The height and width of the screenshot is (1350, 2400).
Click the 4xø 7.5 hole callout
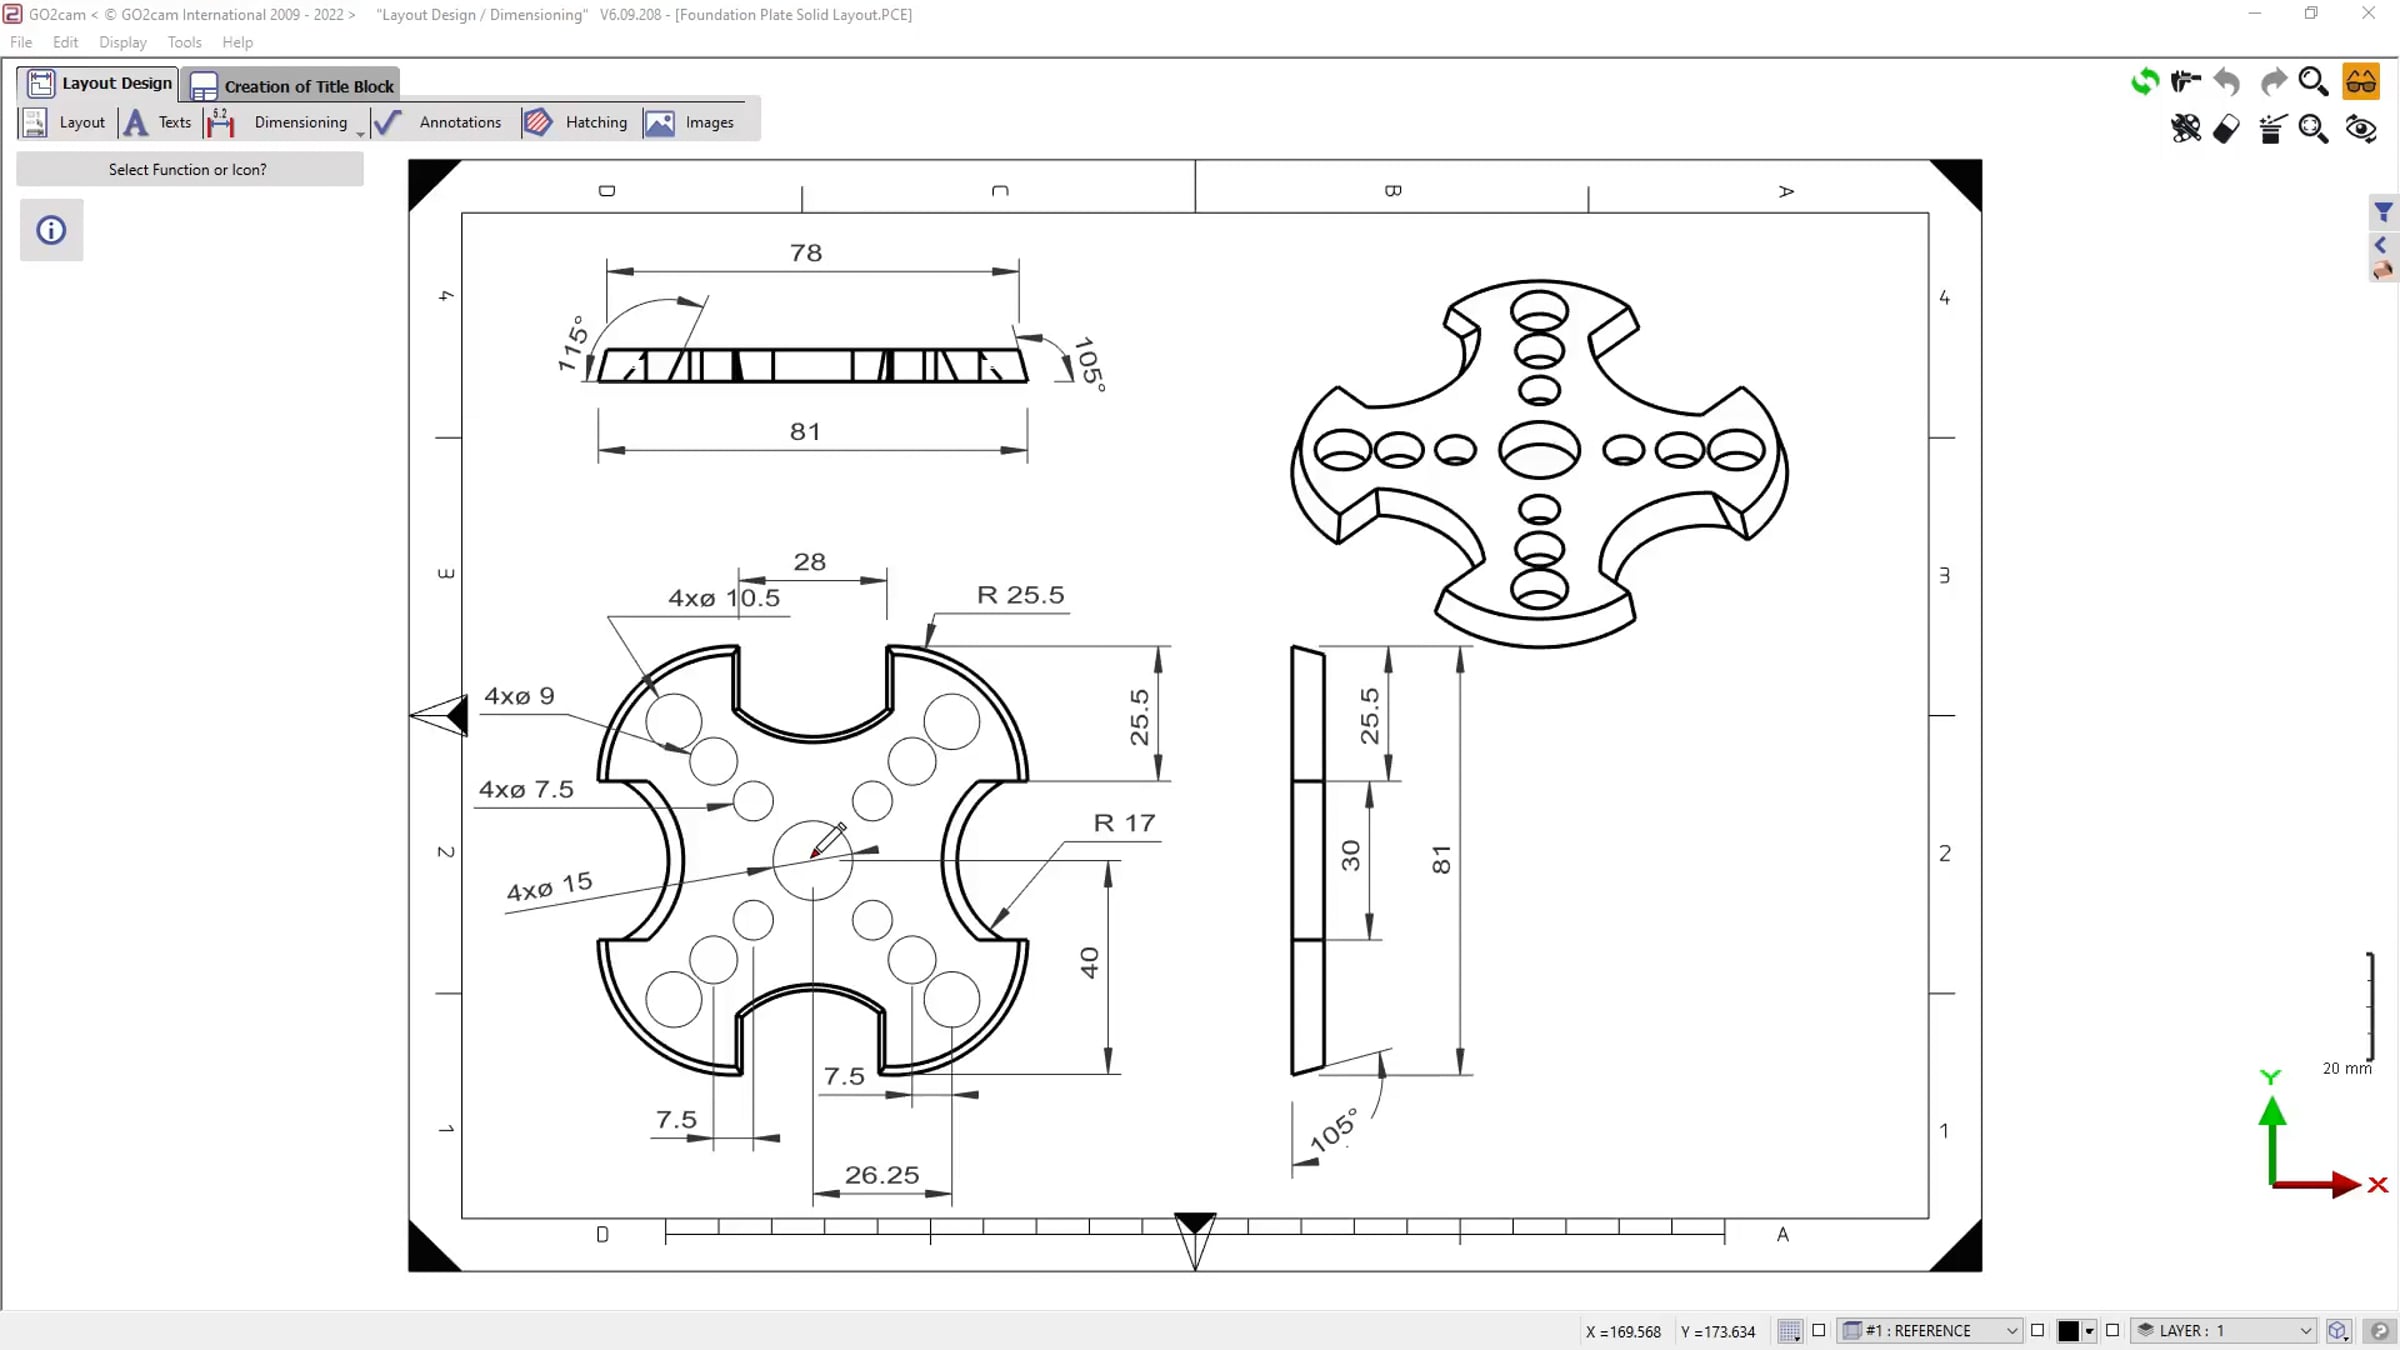pyautogui.click(x=526, y=790)
